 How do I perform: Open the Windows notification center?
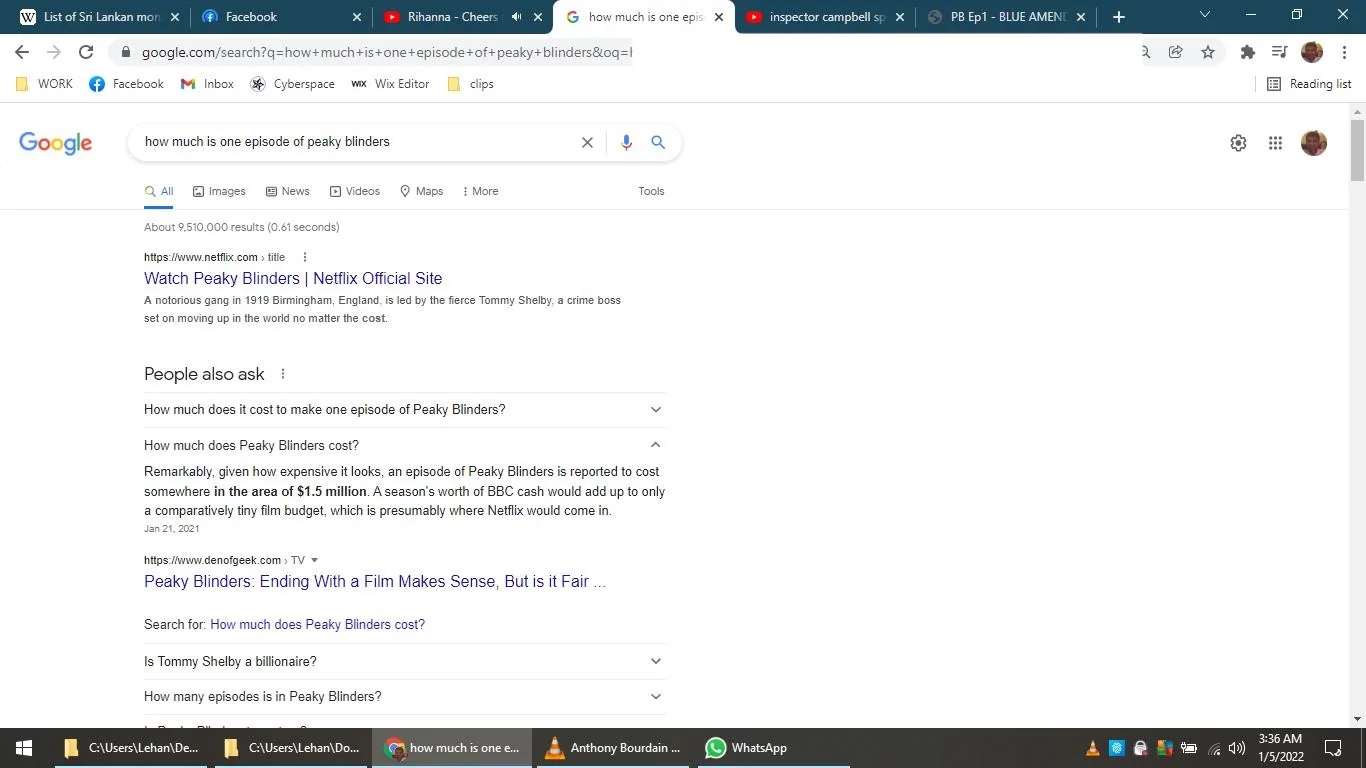1333,748
